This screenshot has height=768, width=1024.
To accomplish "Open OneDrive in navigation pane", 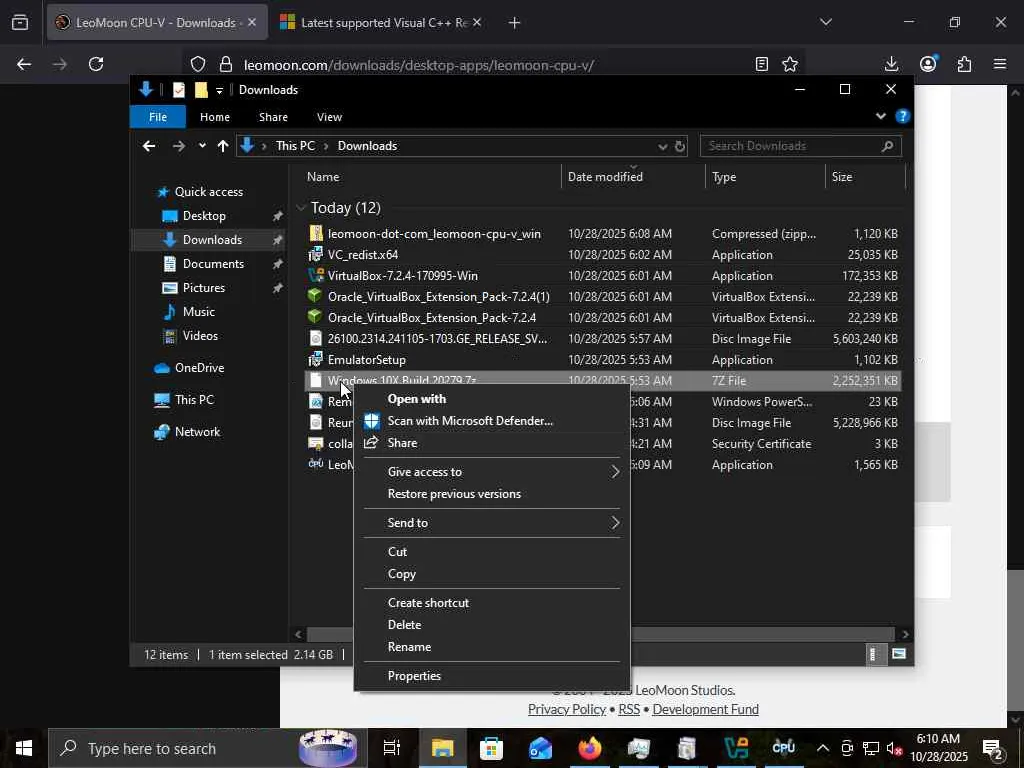I will [x=199, y=368].
